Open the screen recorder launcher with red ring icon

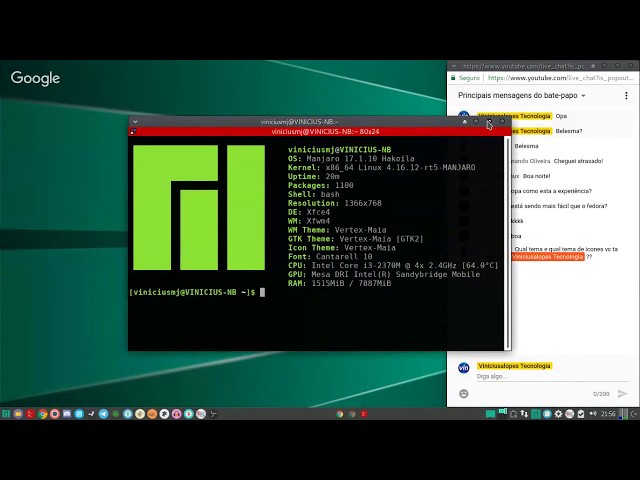tap(55, 414)
